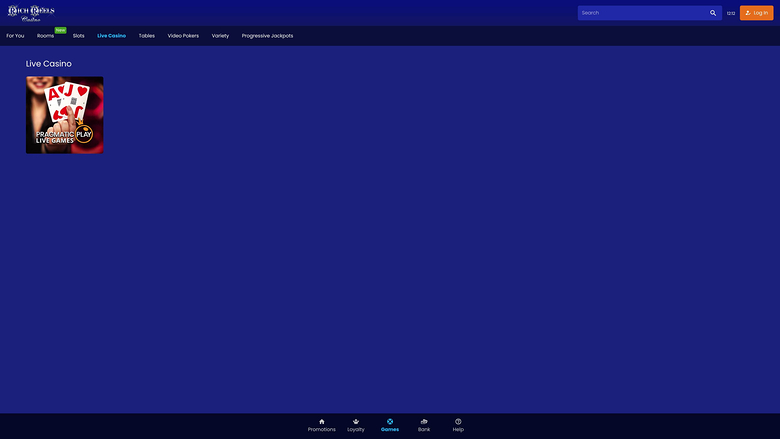Click inside the Search input field
The image size is (780, 439).
[x=640, y=13]
